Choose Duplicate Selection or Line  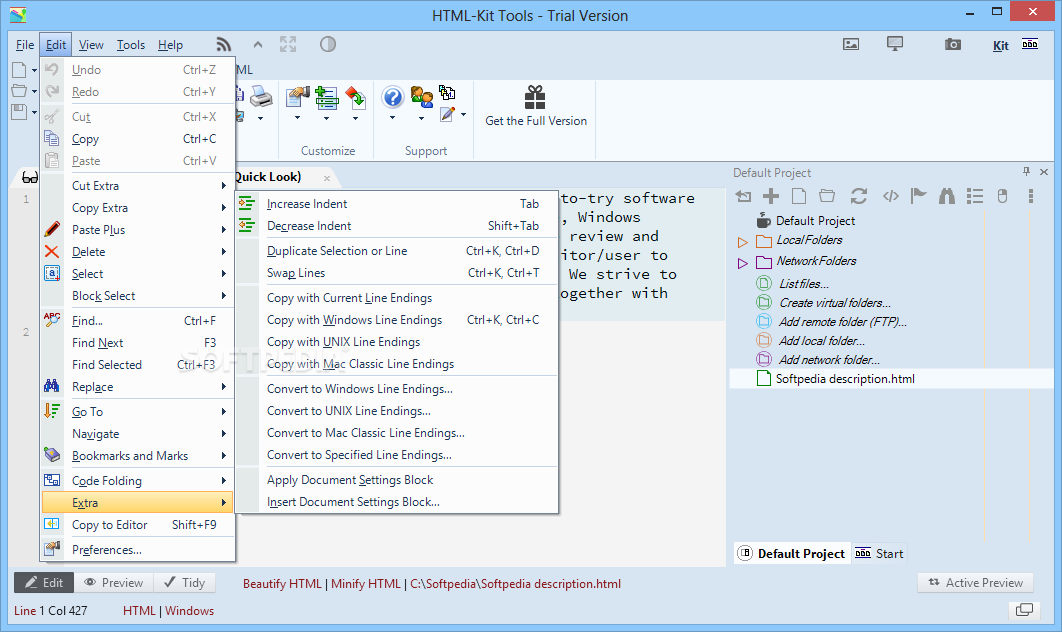point(397,251)
